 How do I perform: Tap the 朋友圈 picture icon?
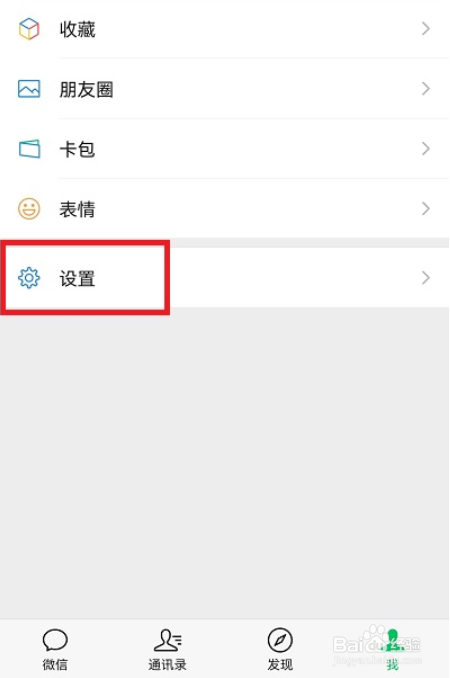[29, 89]
